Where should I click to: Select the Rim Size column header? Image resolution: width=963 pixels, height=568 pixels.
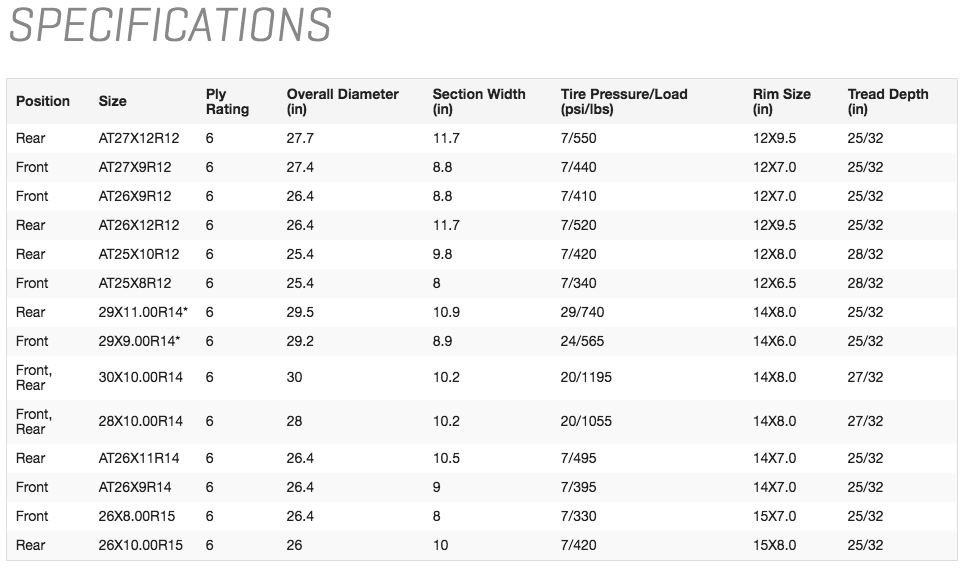click(781, 101)
